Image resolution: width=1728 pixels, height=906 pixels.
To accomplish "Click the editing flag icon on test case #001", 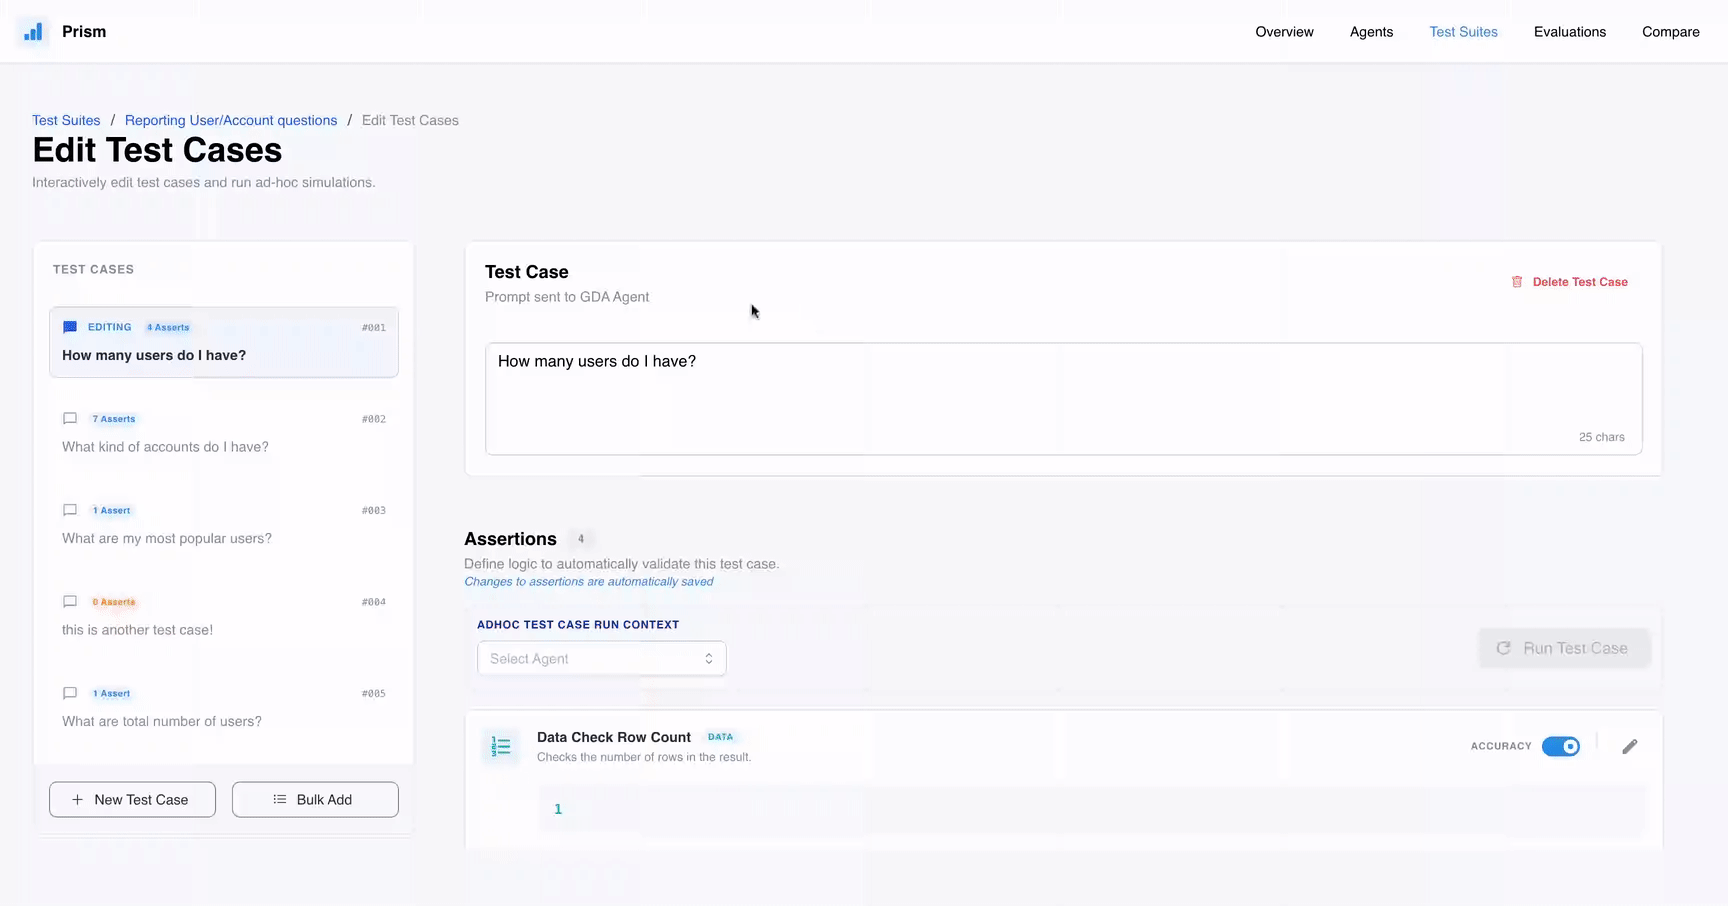I will 70,327.
